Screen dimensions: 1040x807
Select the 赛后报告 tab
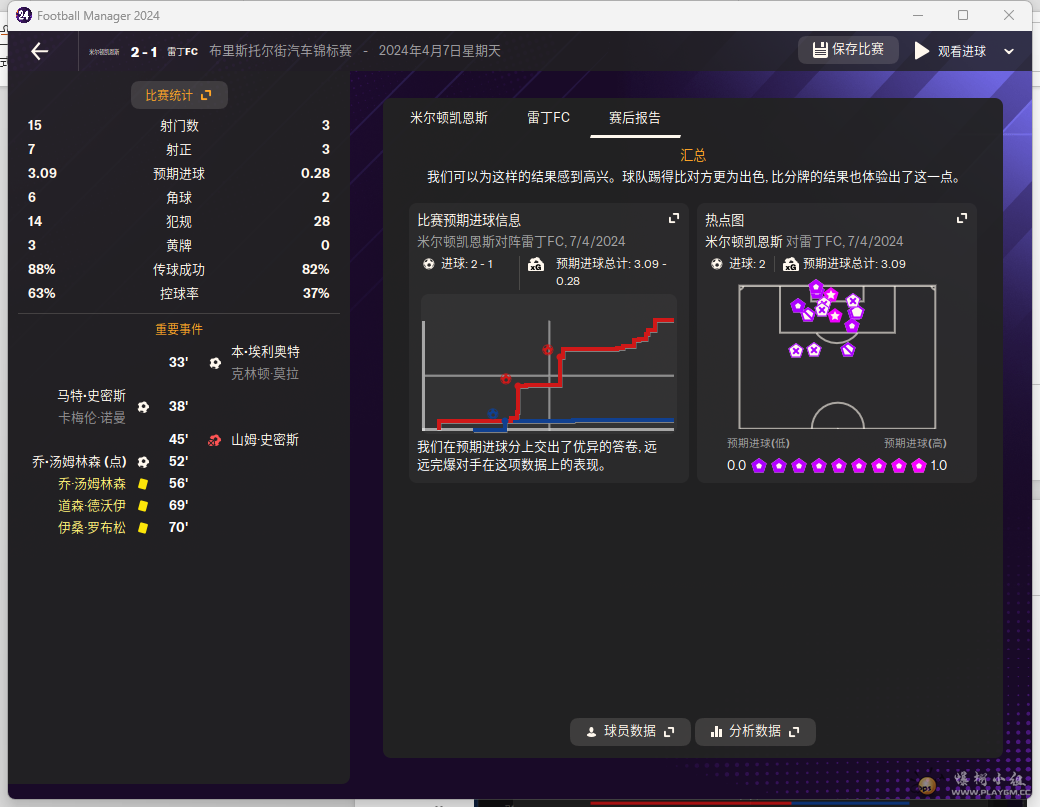(635, 118)
